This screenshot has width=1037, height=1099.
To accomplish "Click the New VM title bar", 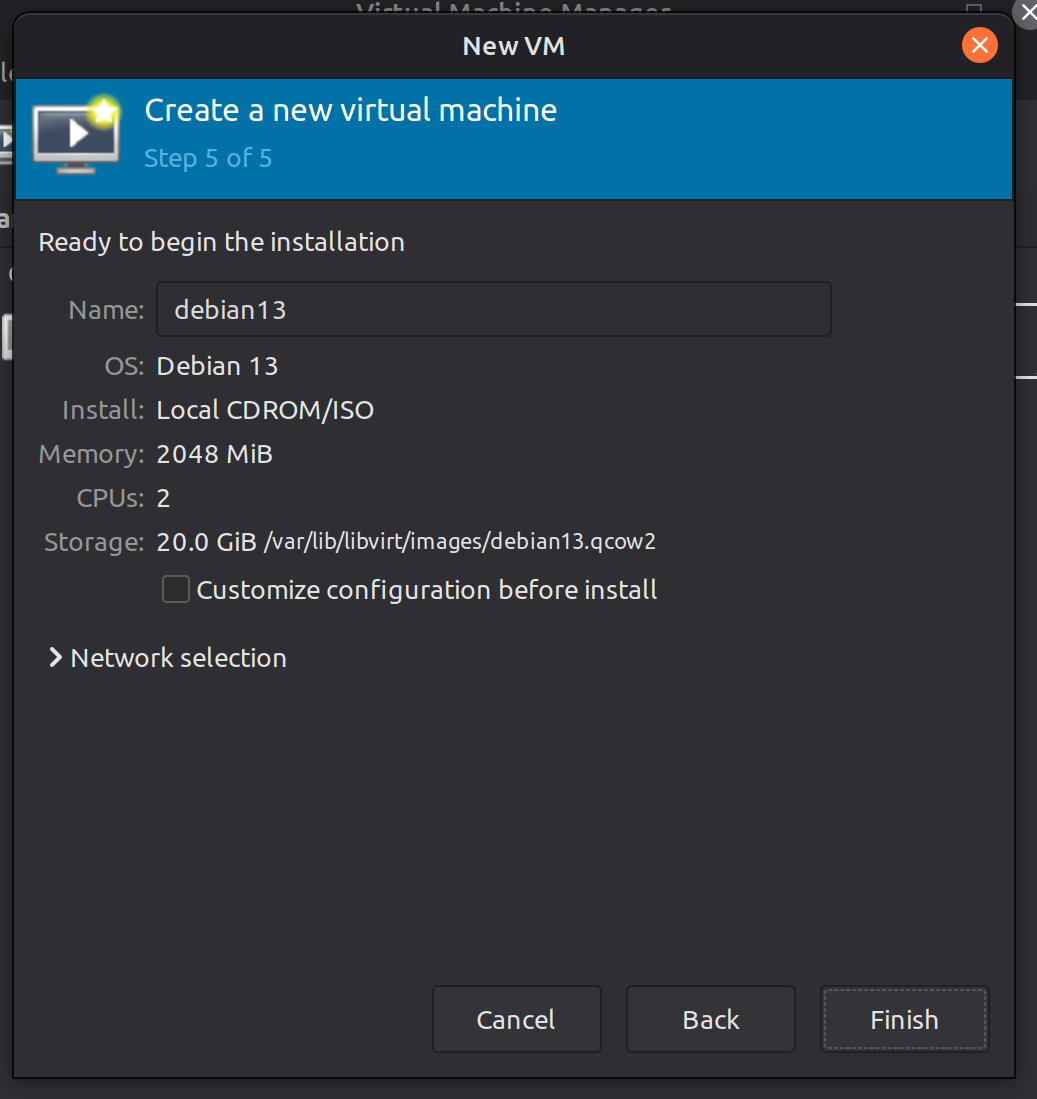I will pos(514,45).
